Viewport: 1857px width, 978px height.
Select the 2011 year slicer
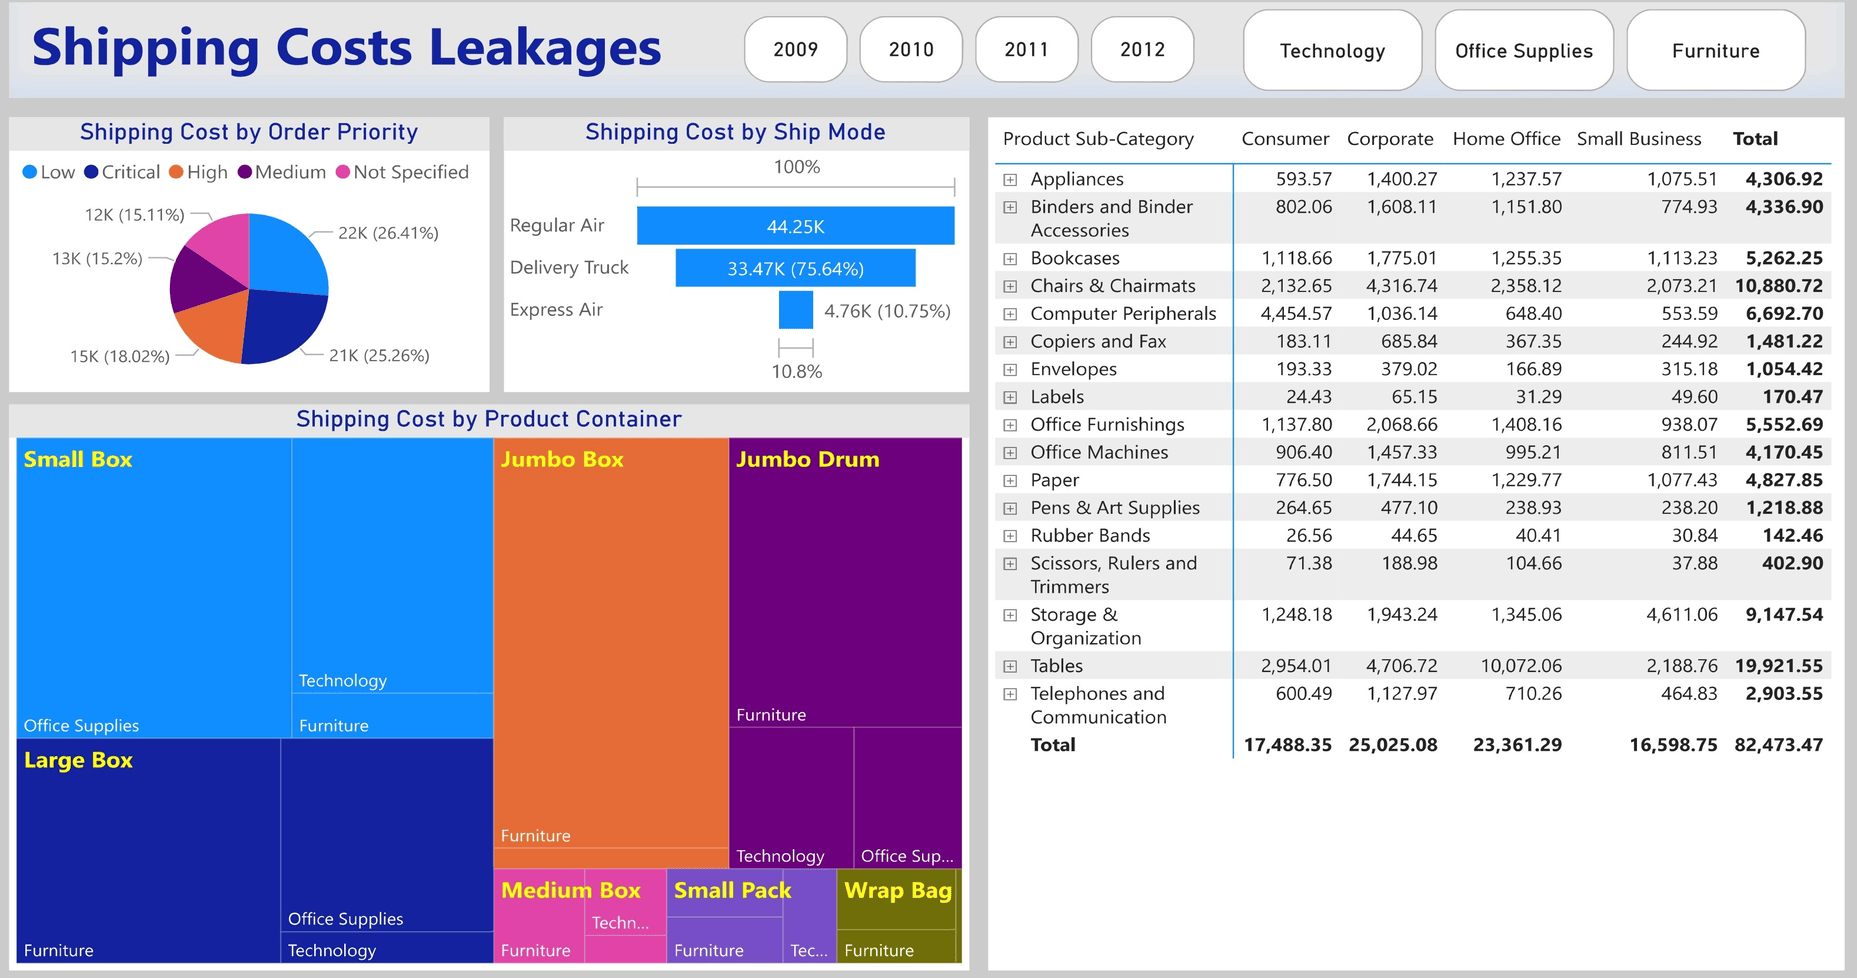point(1027,49)
